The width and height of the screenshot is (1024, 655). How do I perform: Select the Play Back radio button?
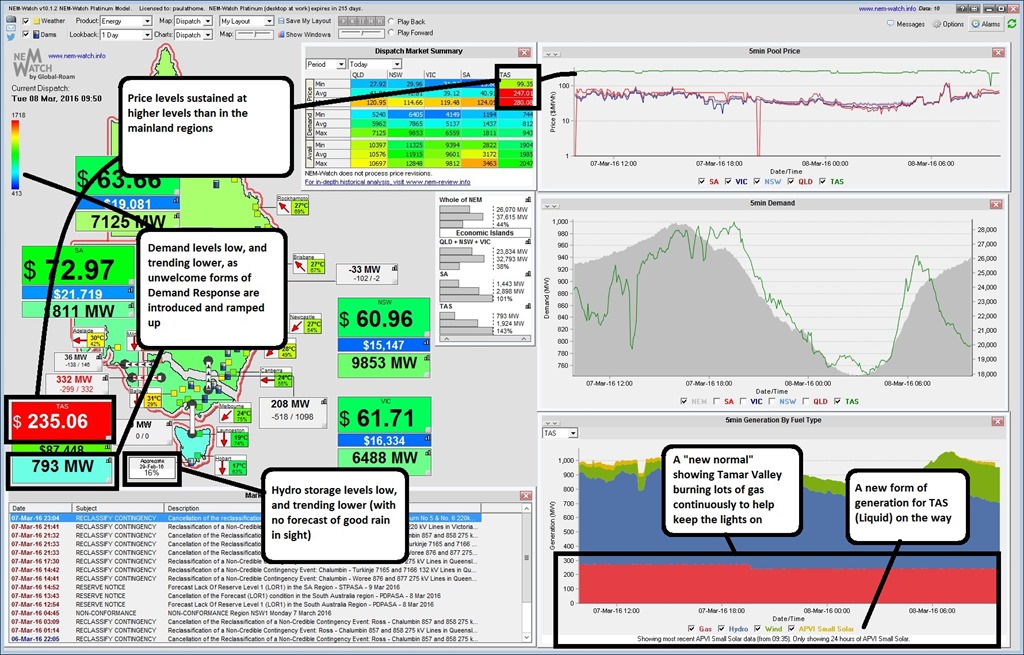coord(390,21)
